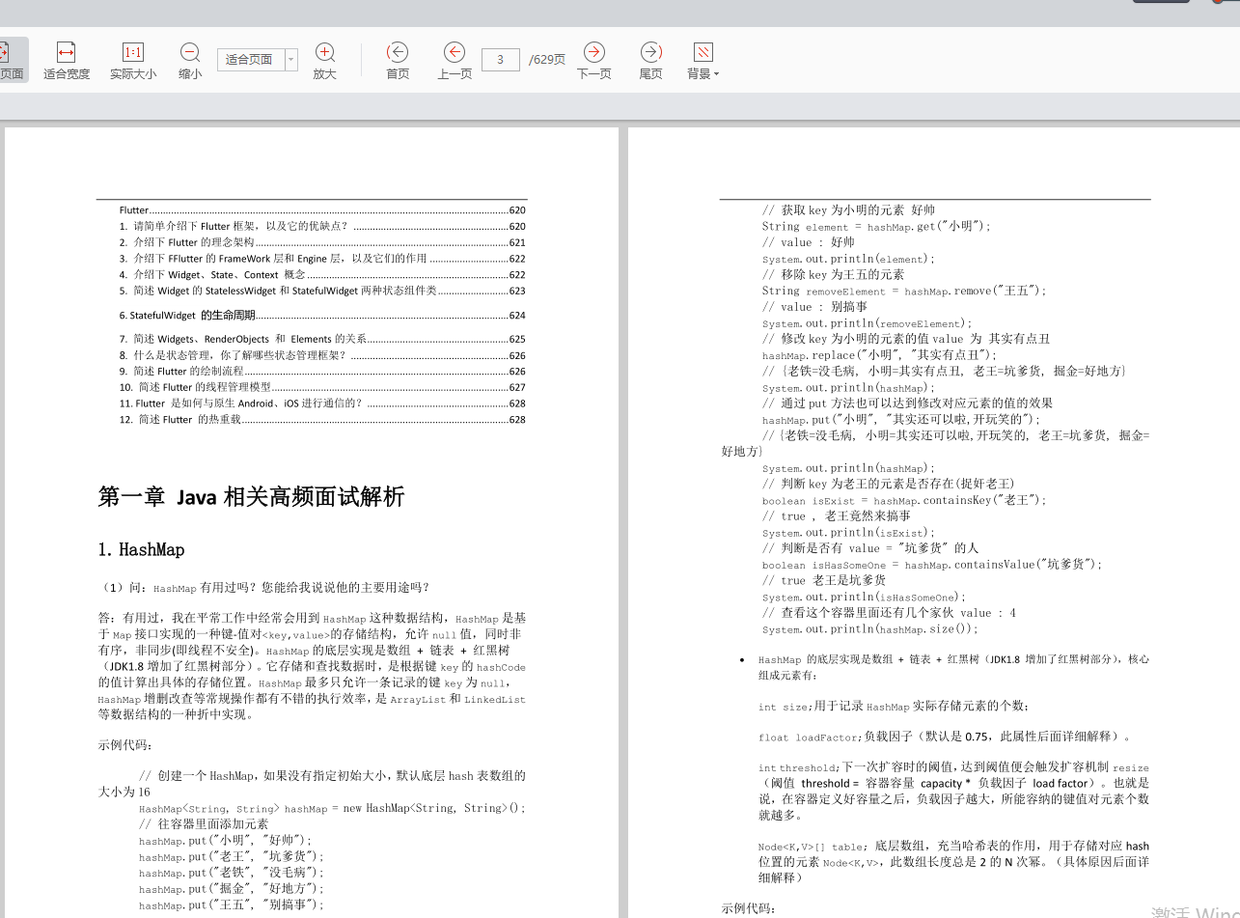Click code line hashMap.put("掘金", "好地方")
The width and height of the screenshot is (1240, 918).
point(232,889)
